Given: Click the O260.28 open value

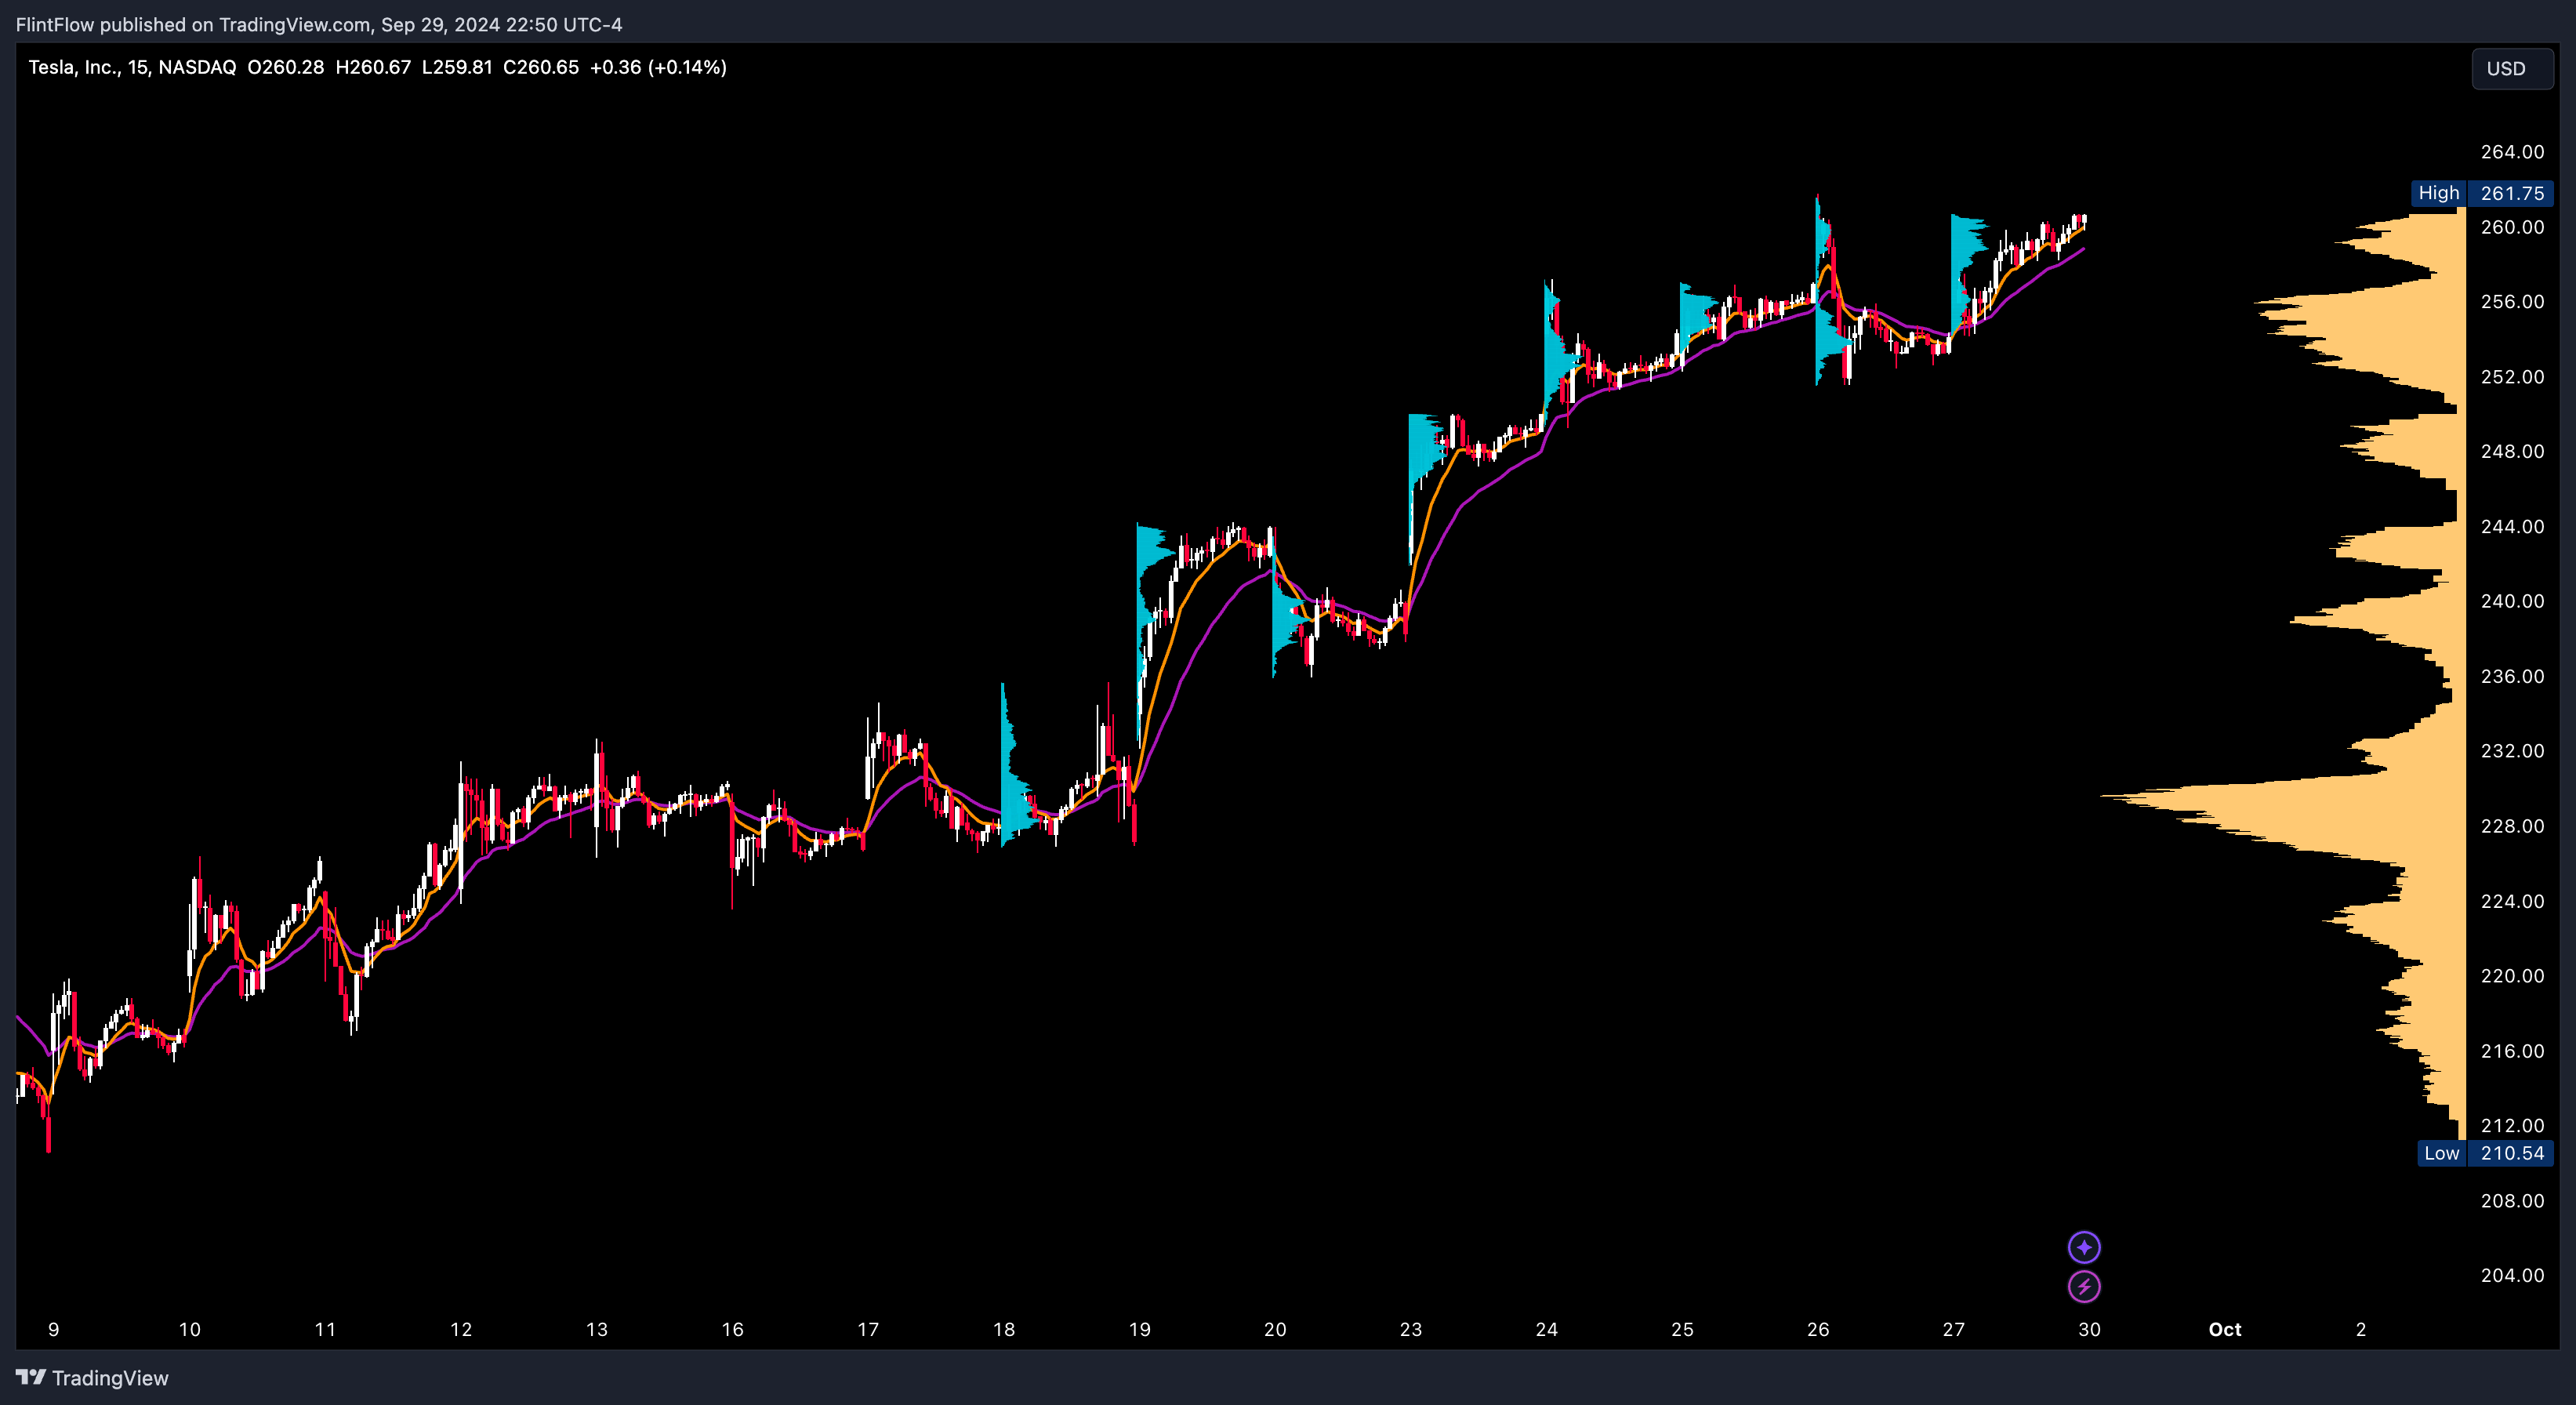Looking at the screenshot, I should tap(286, 67).
